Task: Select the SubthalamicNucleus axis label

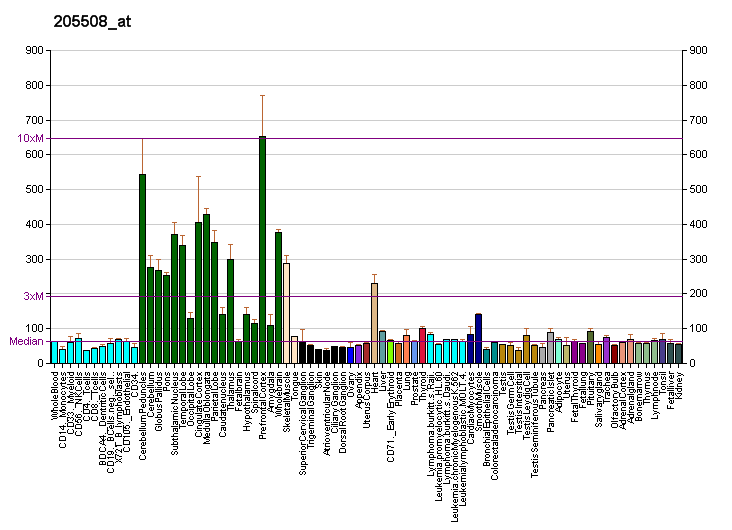Action: [x=175, y=413]
